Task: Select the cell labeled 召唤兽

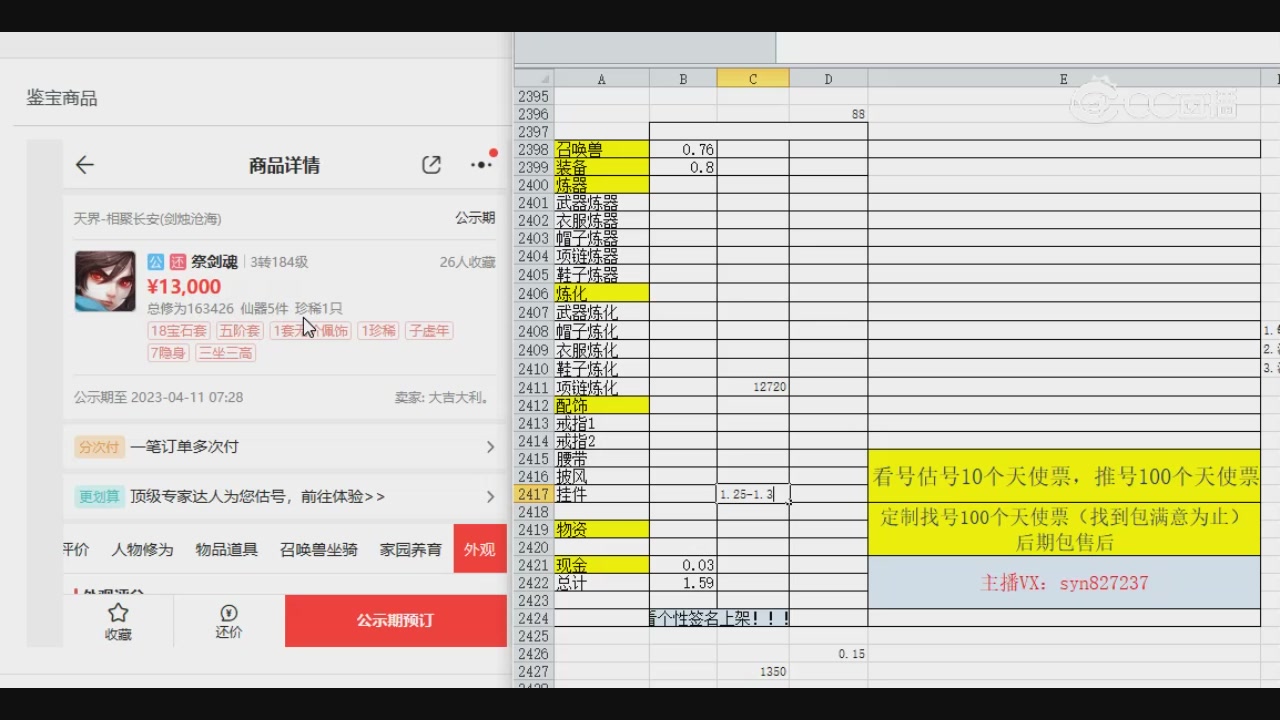Action: point(602,150)
